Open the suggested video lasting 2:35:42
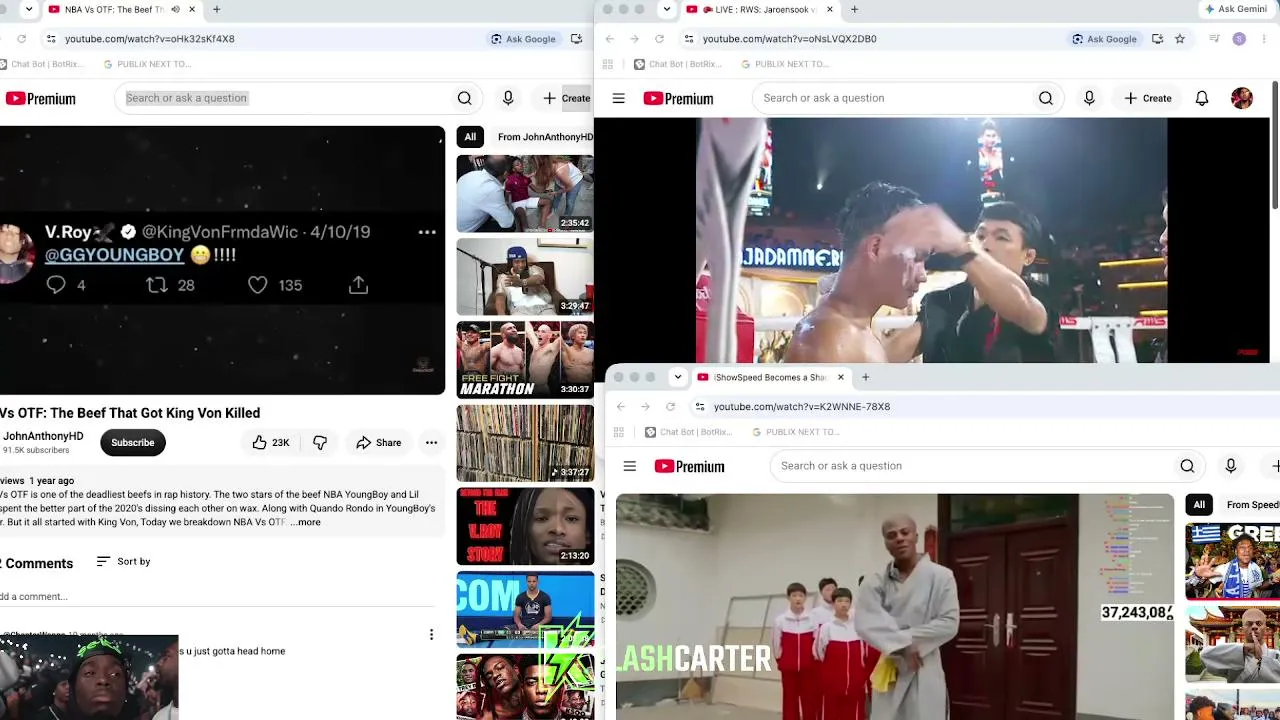The image size is (1280, 720). [525, 194]
